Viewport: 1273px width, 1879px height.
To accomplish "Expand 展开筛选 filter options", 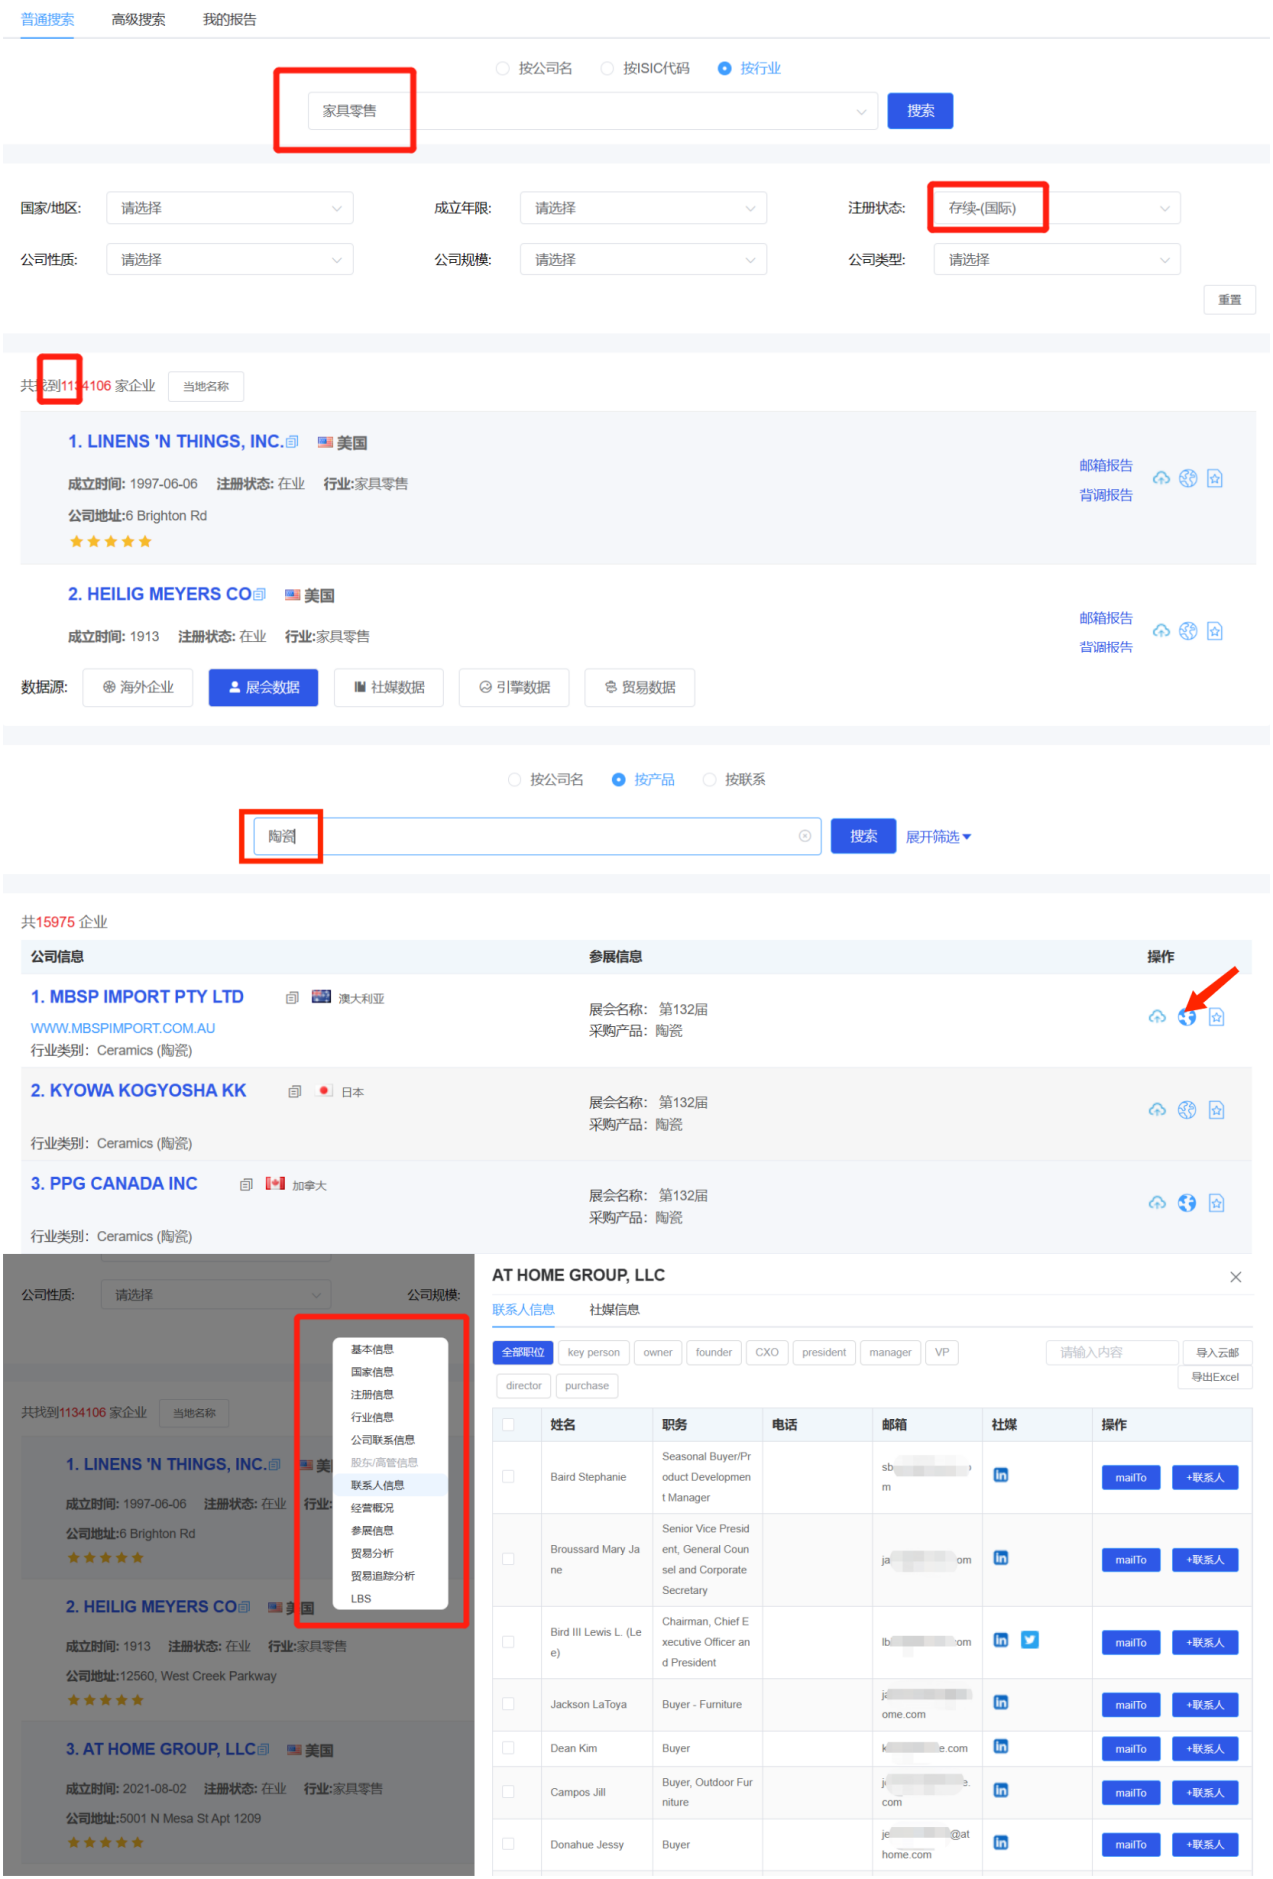I will tap(938, 837).
